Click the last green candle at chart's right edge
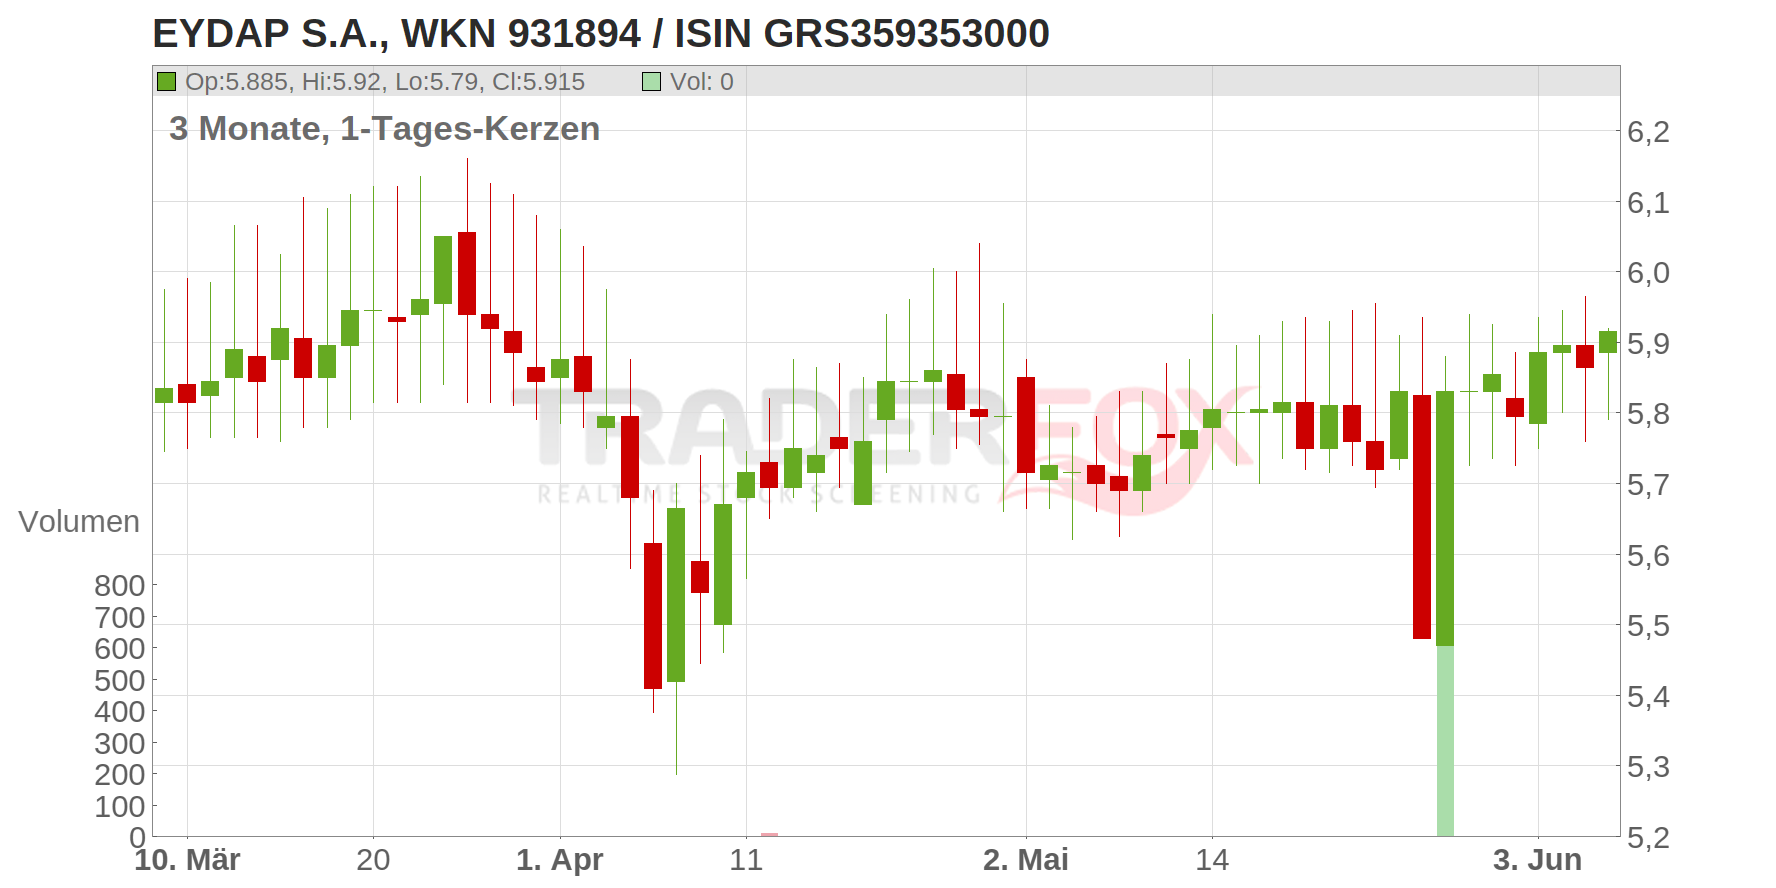The image size is (1776, 888). point(1608,342)
